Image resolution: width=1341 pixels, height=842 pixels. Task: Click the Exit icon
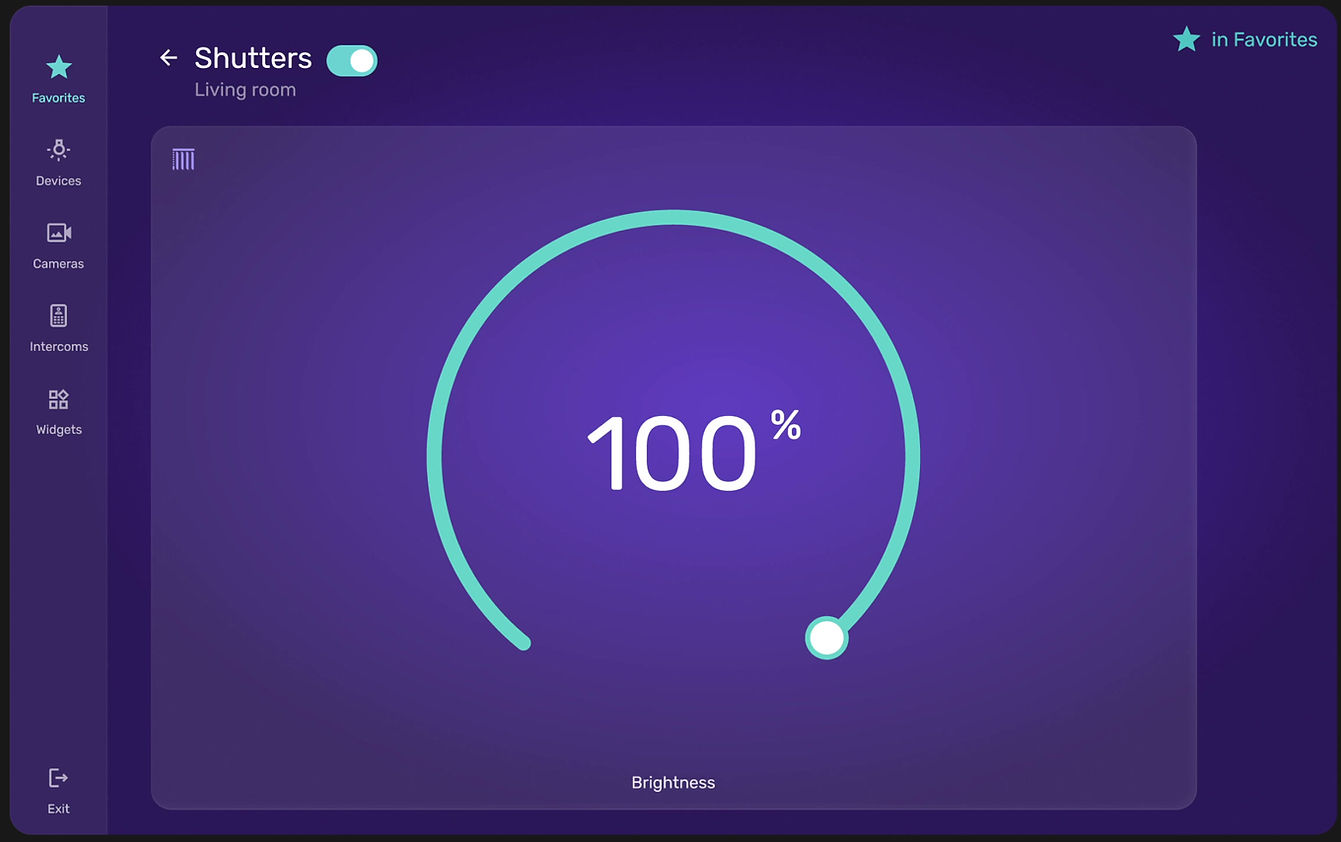pos(58,778)
